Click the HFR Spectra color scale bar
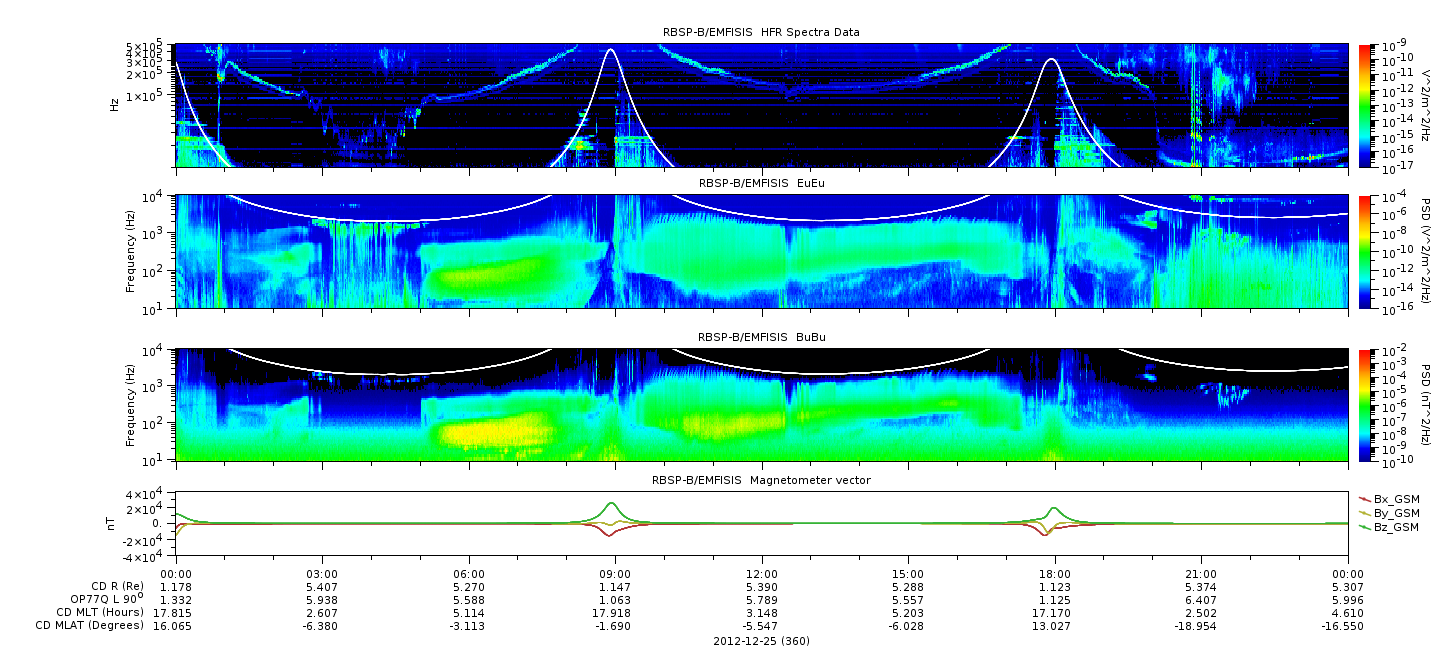Image resolution: width=1447 pixels, height=658 pixels. coord(1365,105)
